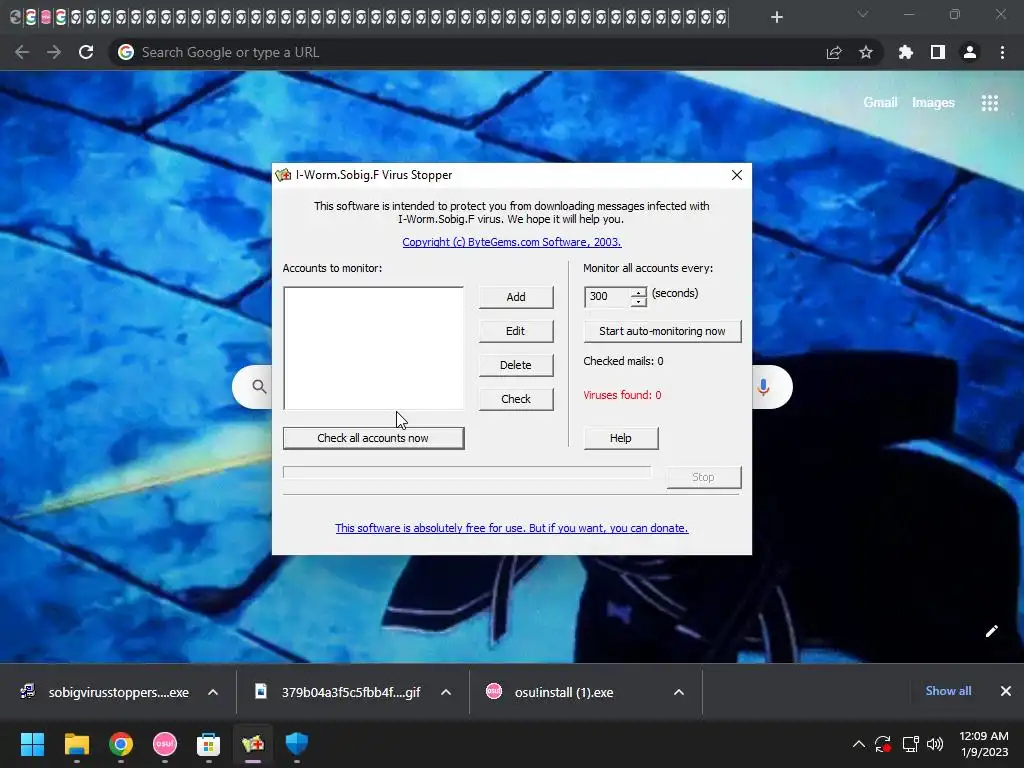Image resolution: width=1024 pixels, height=768 pixels.
Task: Open the donate link at dialog bottom
Action: (512, 528)
